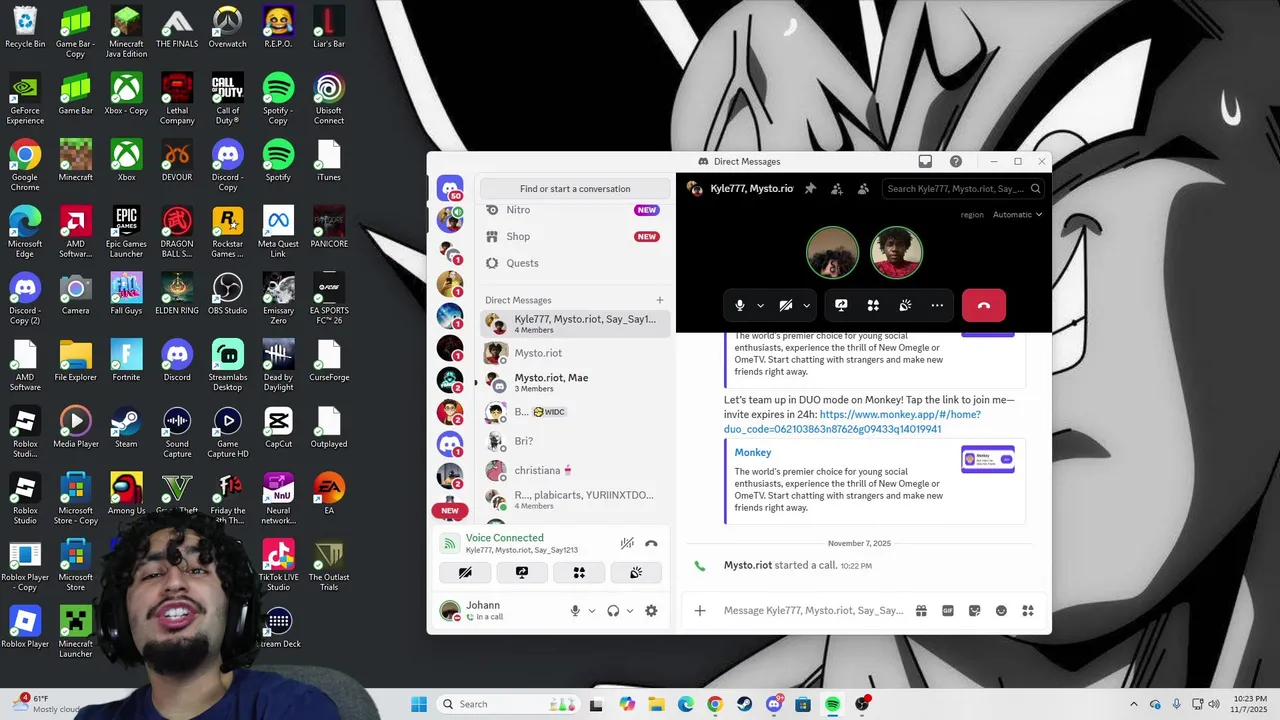Open emoji picker in message bar

click(x=1001, y=611)
